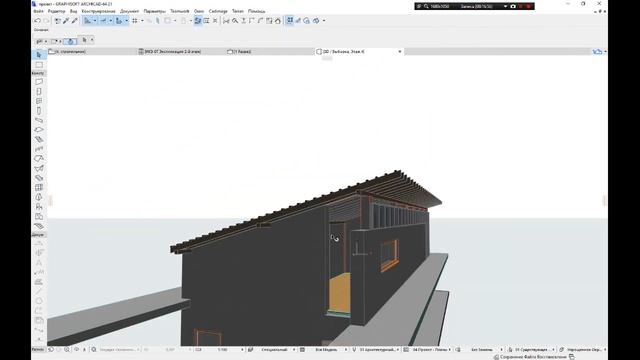Viewport: 640px width, 360px height.
Task: Open the 1:100 scale dropdown in status bar
Action: coord(242,350)
